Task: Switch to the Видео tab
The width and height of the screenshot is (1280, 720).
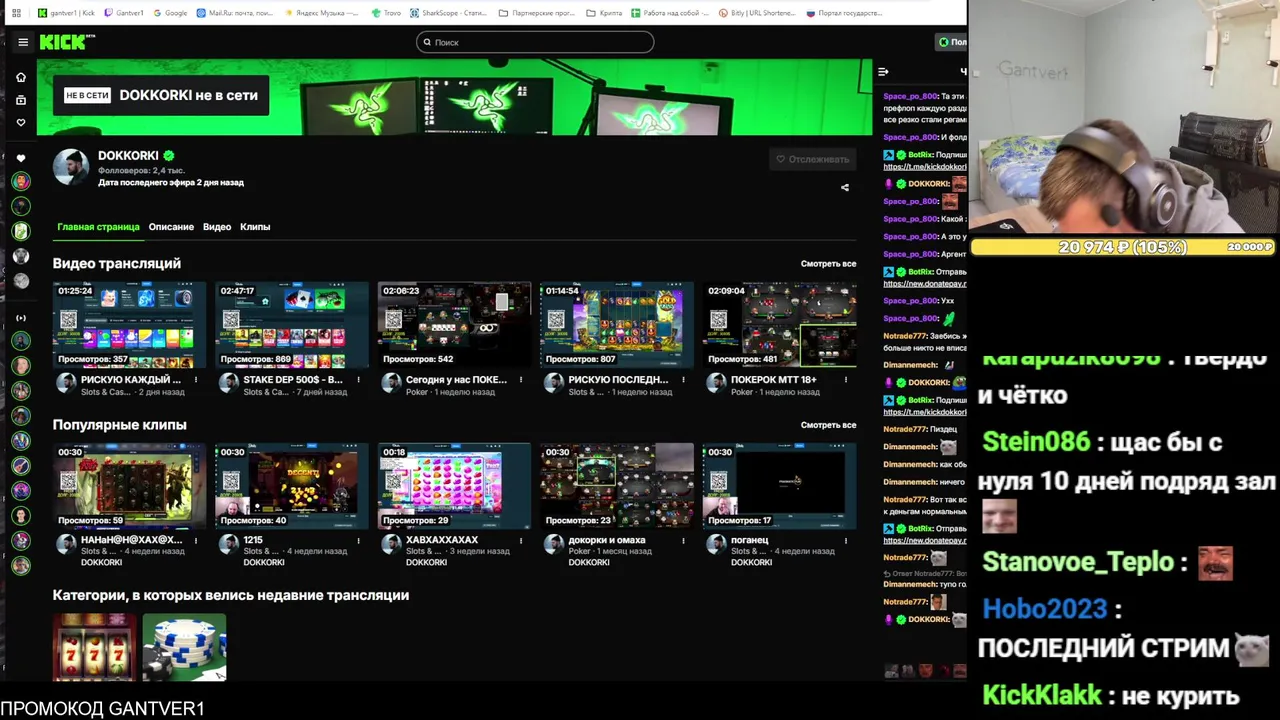Action: [217, 227]
